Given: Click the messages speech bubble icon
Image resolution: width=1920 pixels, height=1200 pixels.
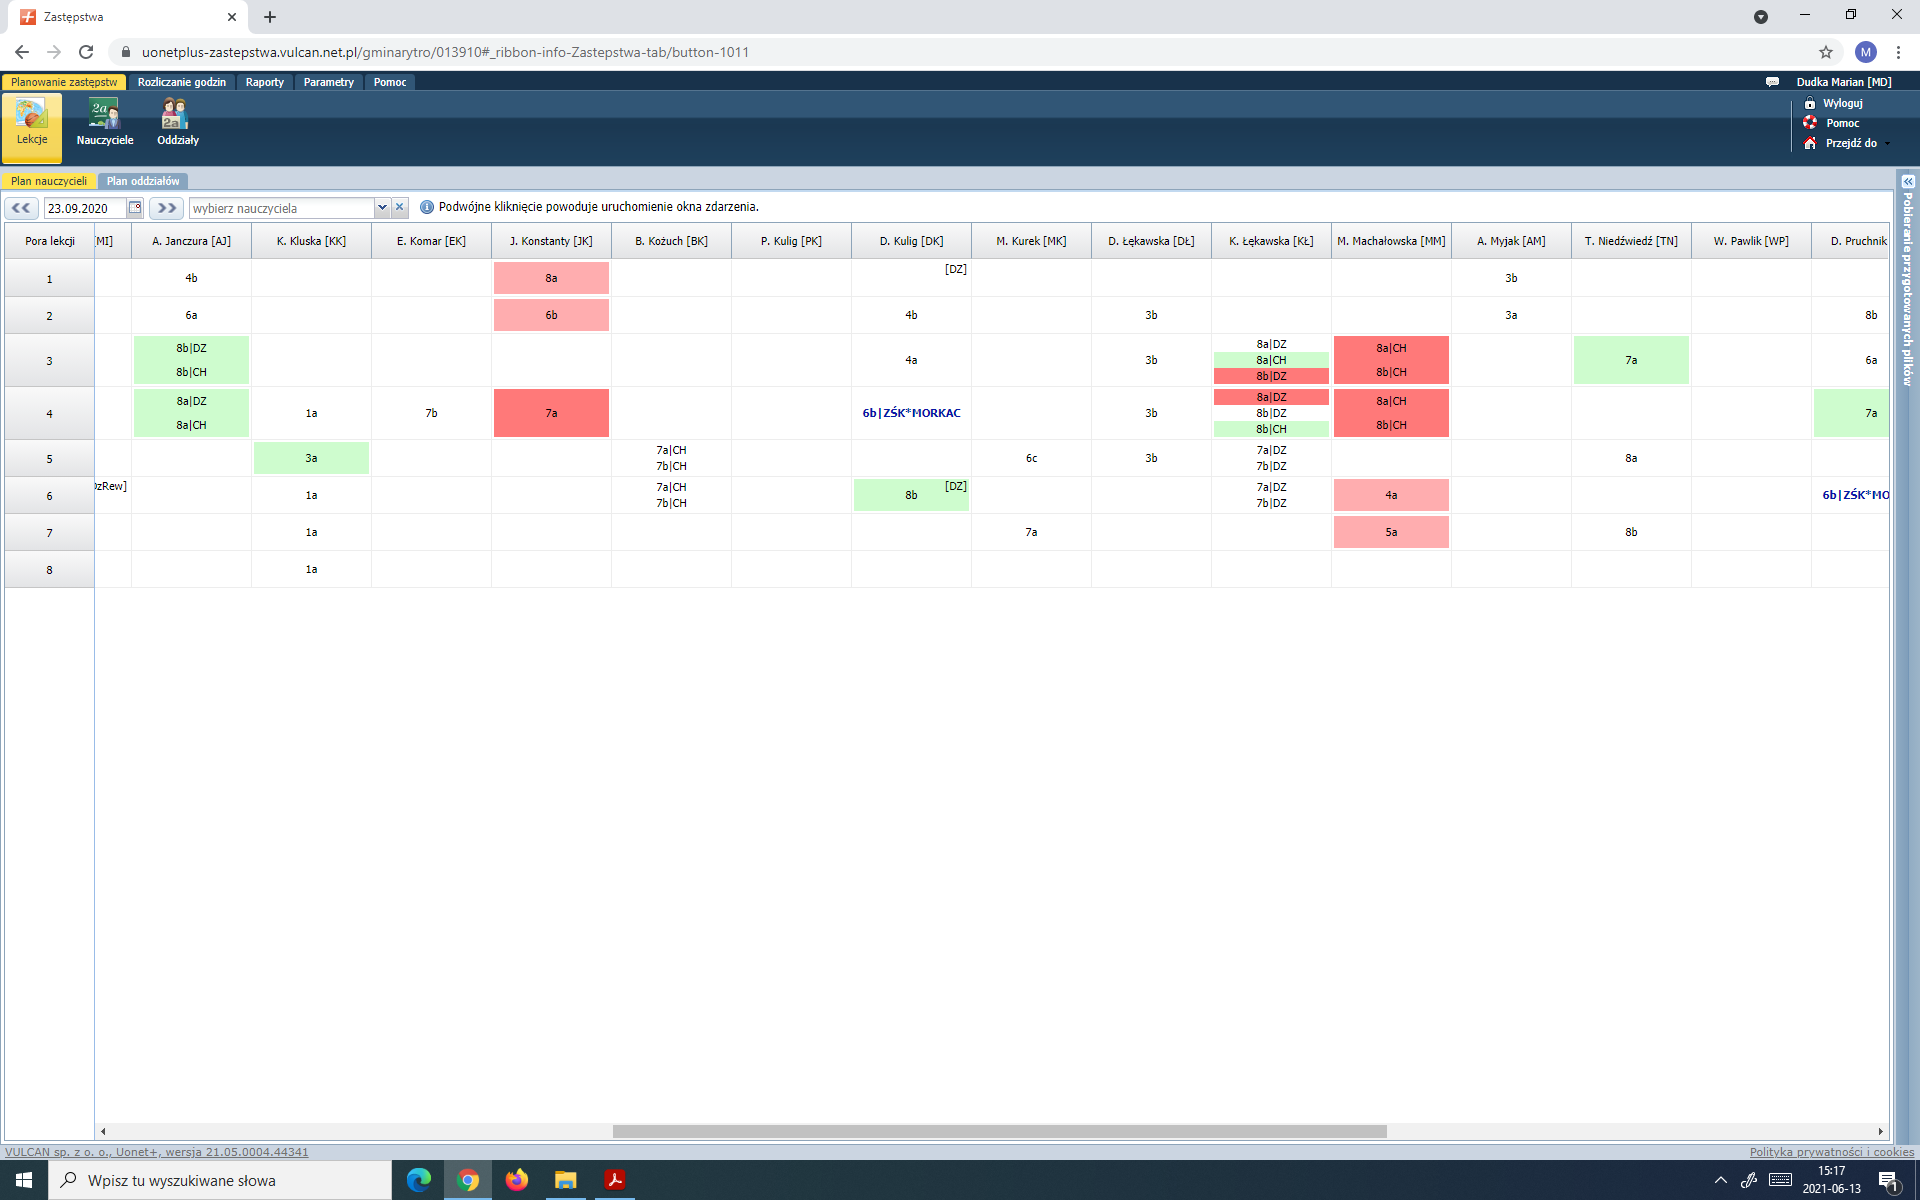Looking at the screenshot, I should click(1772, 82).
